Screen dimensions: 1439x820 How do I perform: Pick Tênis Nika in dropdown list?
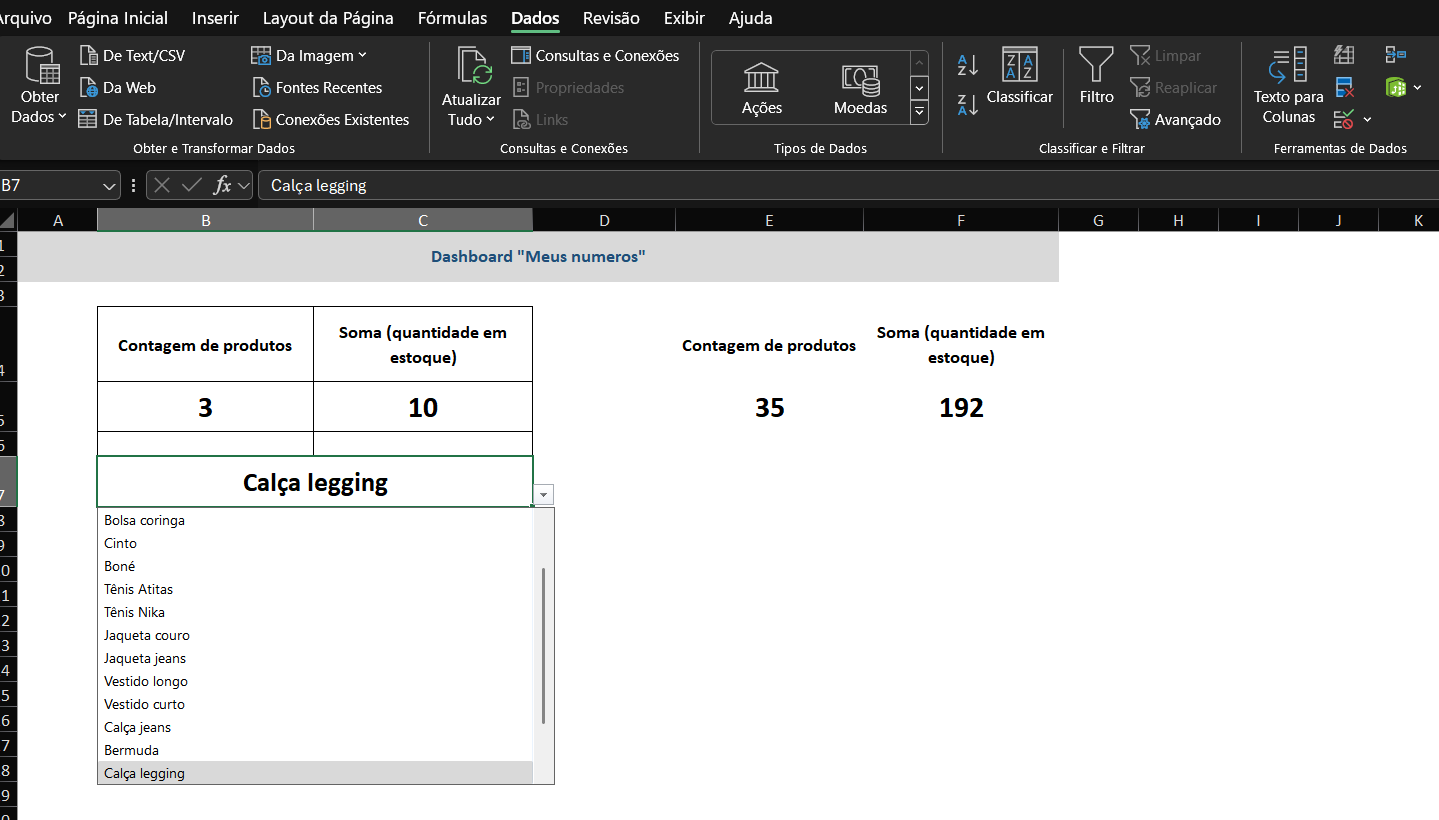click(x=315, y=612)
